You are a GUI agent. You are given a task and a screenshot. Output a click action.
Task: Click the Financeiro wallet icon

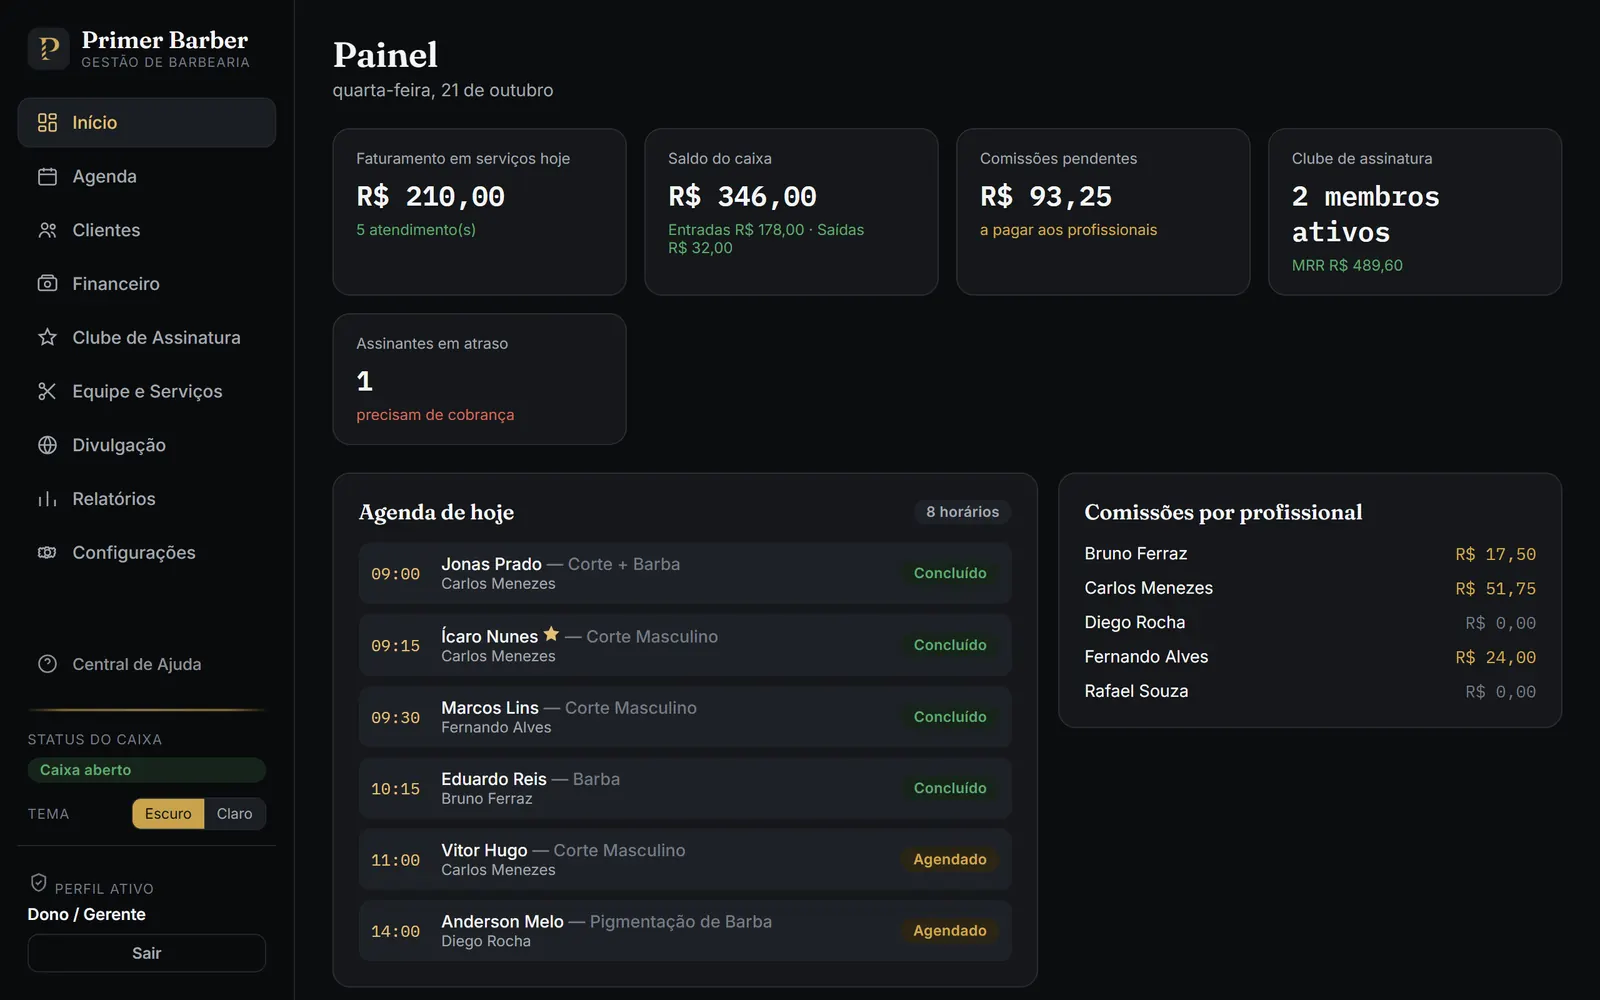(47, 284)
